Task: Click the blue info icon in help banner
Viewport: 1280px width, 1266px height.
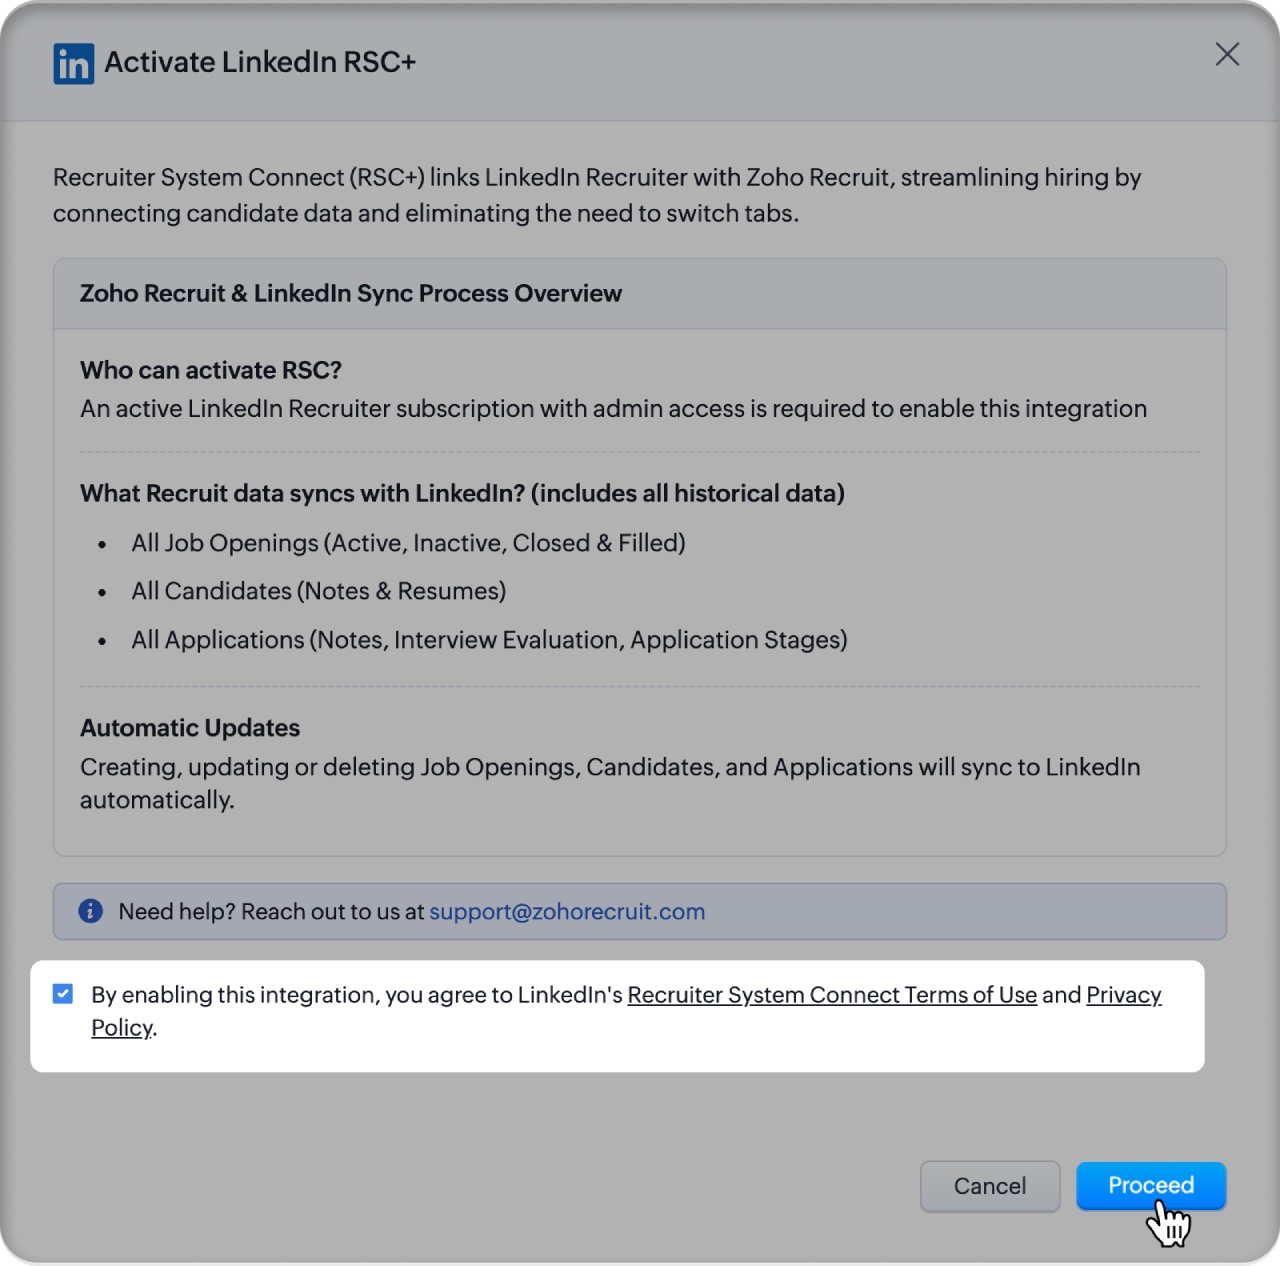Action: point(91,911)
